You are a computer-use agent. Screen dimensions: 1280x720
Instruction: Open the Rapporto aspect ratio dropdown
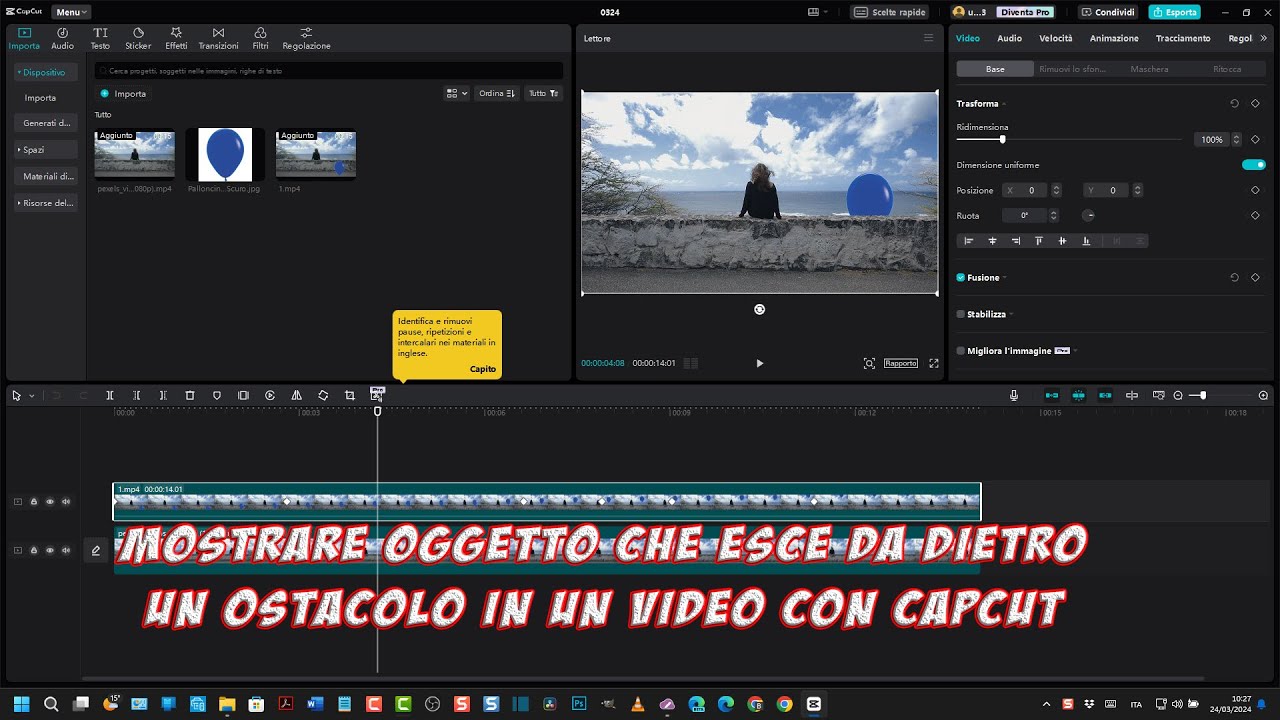tap(901, 363)
